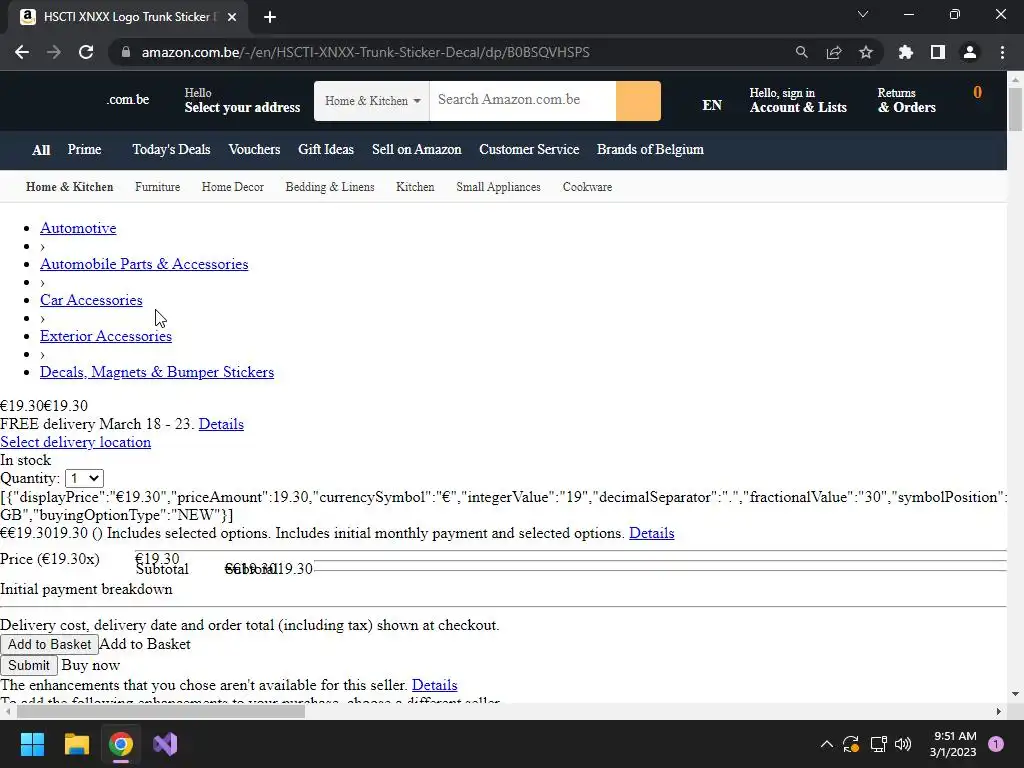
Task: Share this page via share icon
Action: [x=834, y=52]
